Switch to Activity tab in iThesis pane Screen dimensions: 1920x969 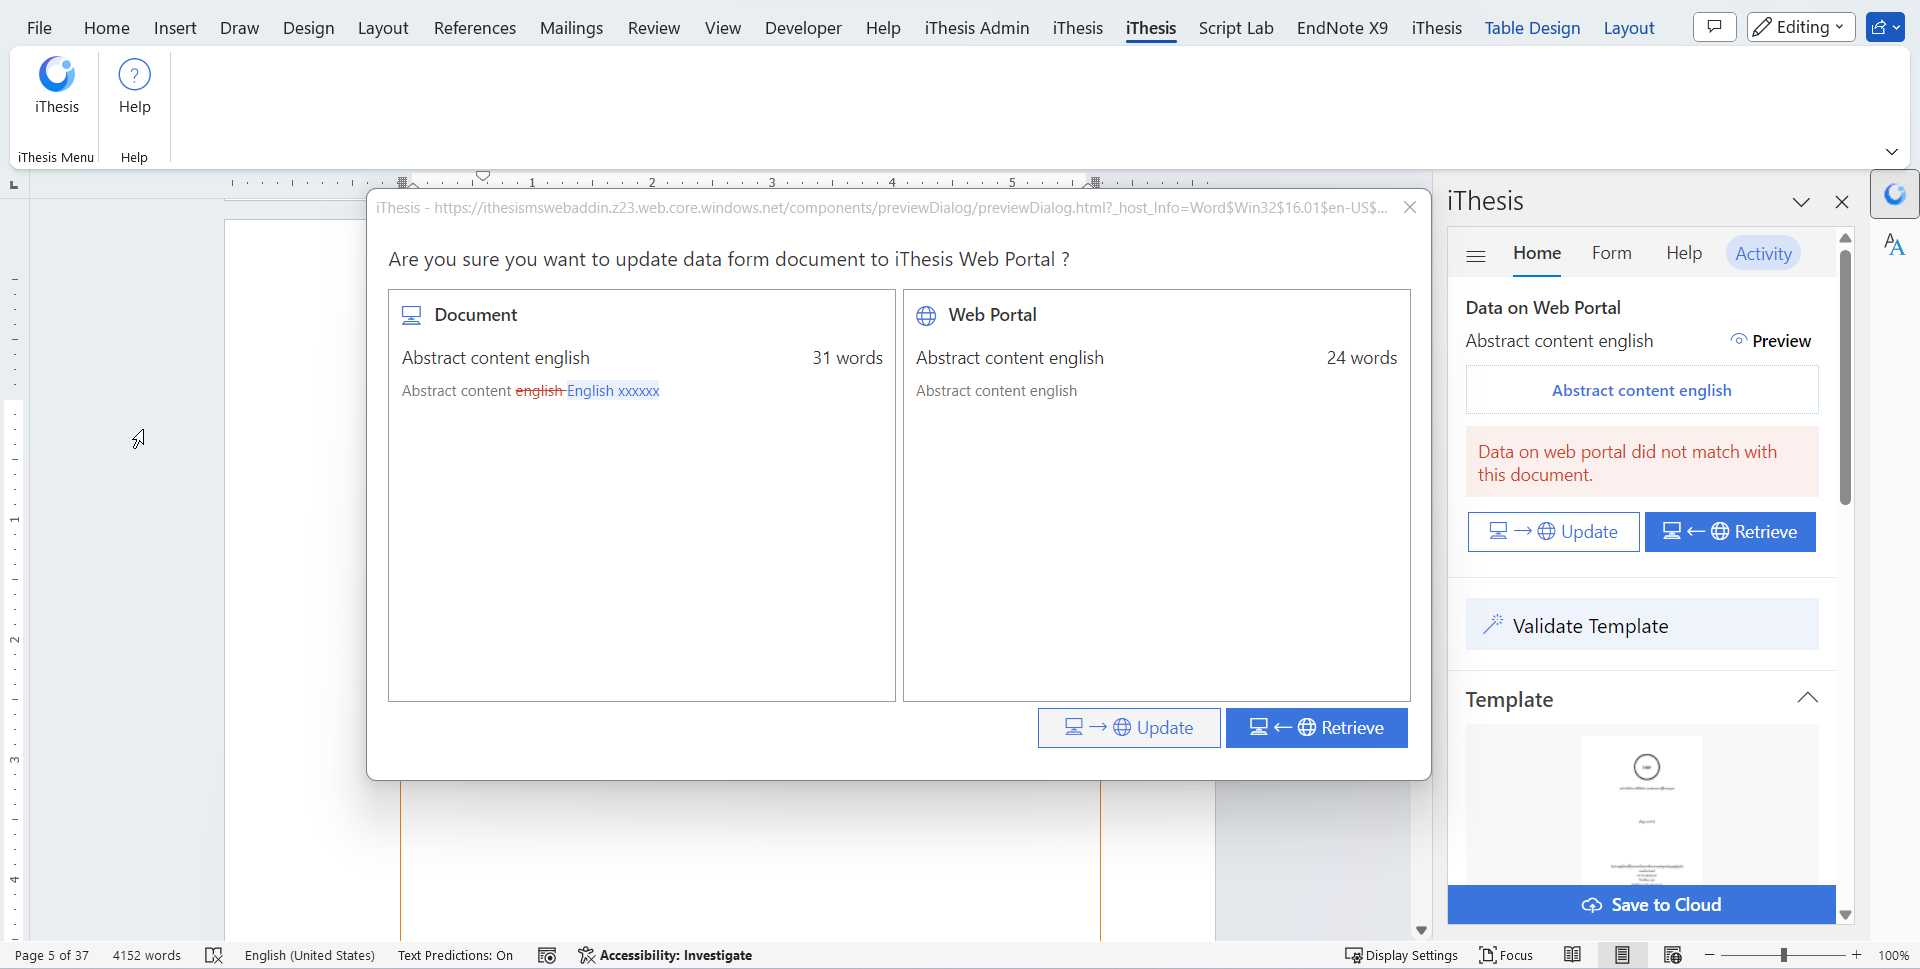(x=1763, y=254)
